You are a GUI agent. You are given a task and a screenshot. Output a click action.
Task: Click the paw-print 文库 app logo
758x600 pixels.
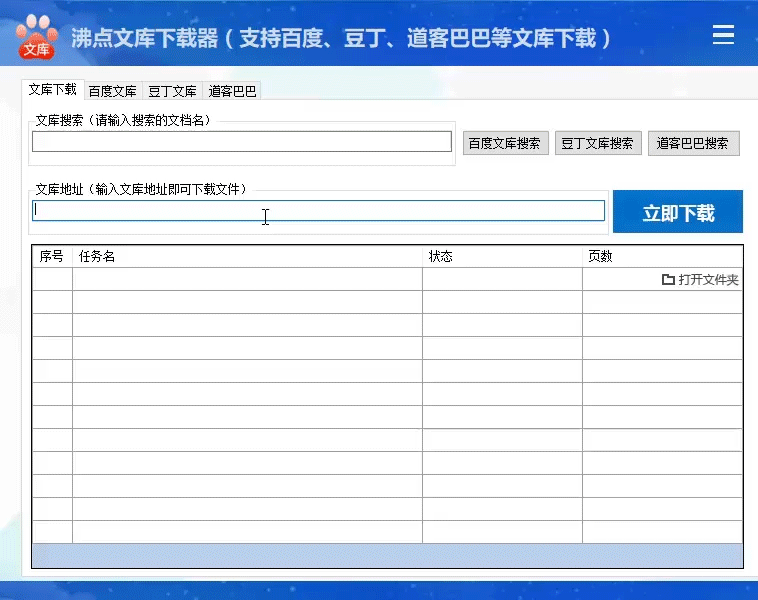pyautogui.click(x=36, y=36)
